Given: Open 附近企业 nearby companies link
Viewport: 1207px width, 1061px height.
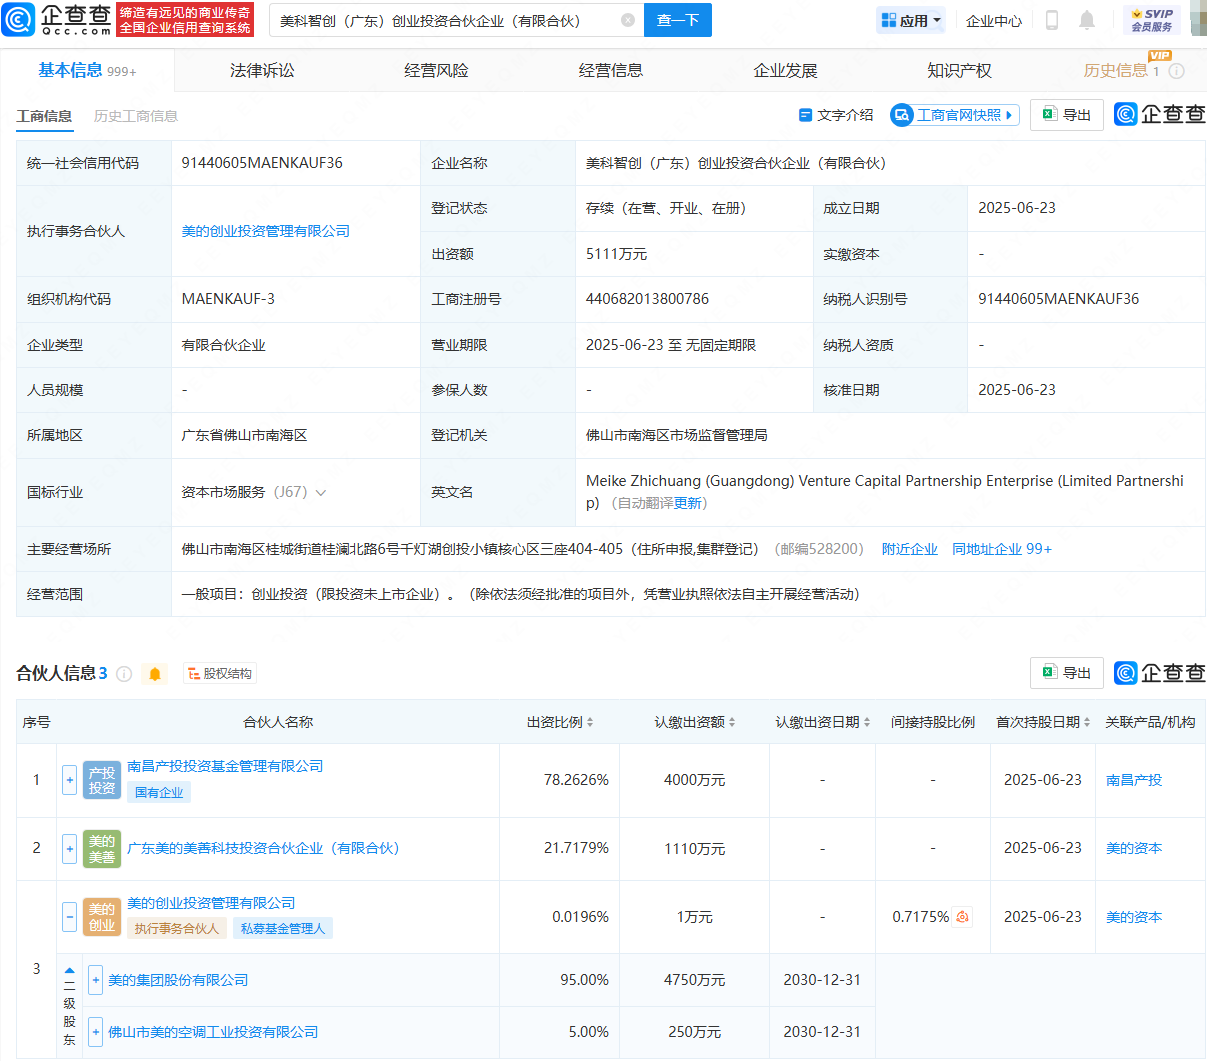Looking at the screenshot, I should click(910, 549).
